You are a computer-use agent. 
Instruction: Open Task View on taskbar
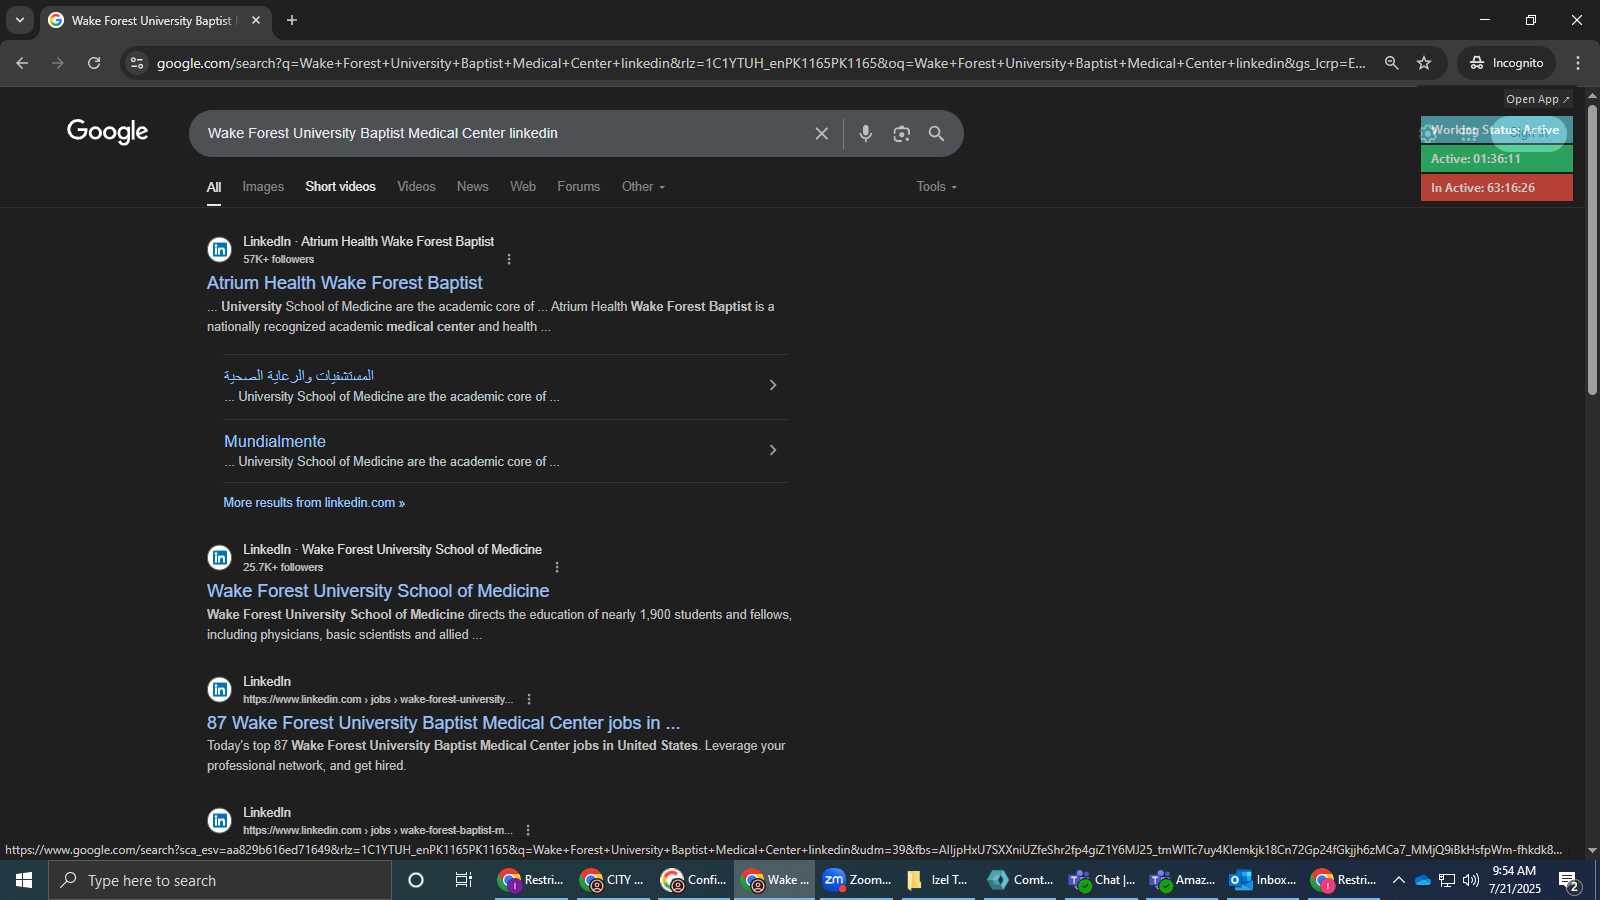tap(464, 880)
